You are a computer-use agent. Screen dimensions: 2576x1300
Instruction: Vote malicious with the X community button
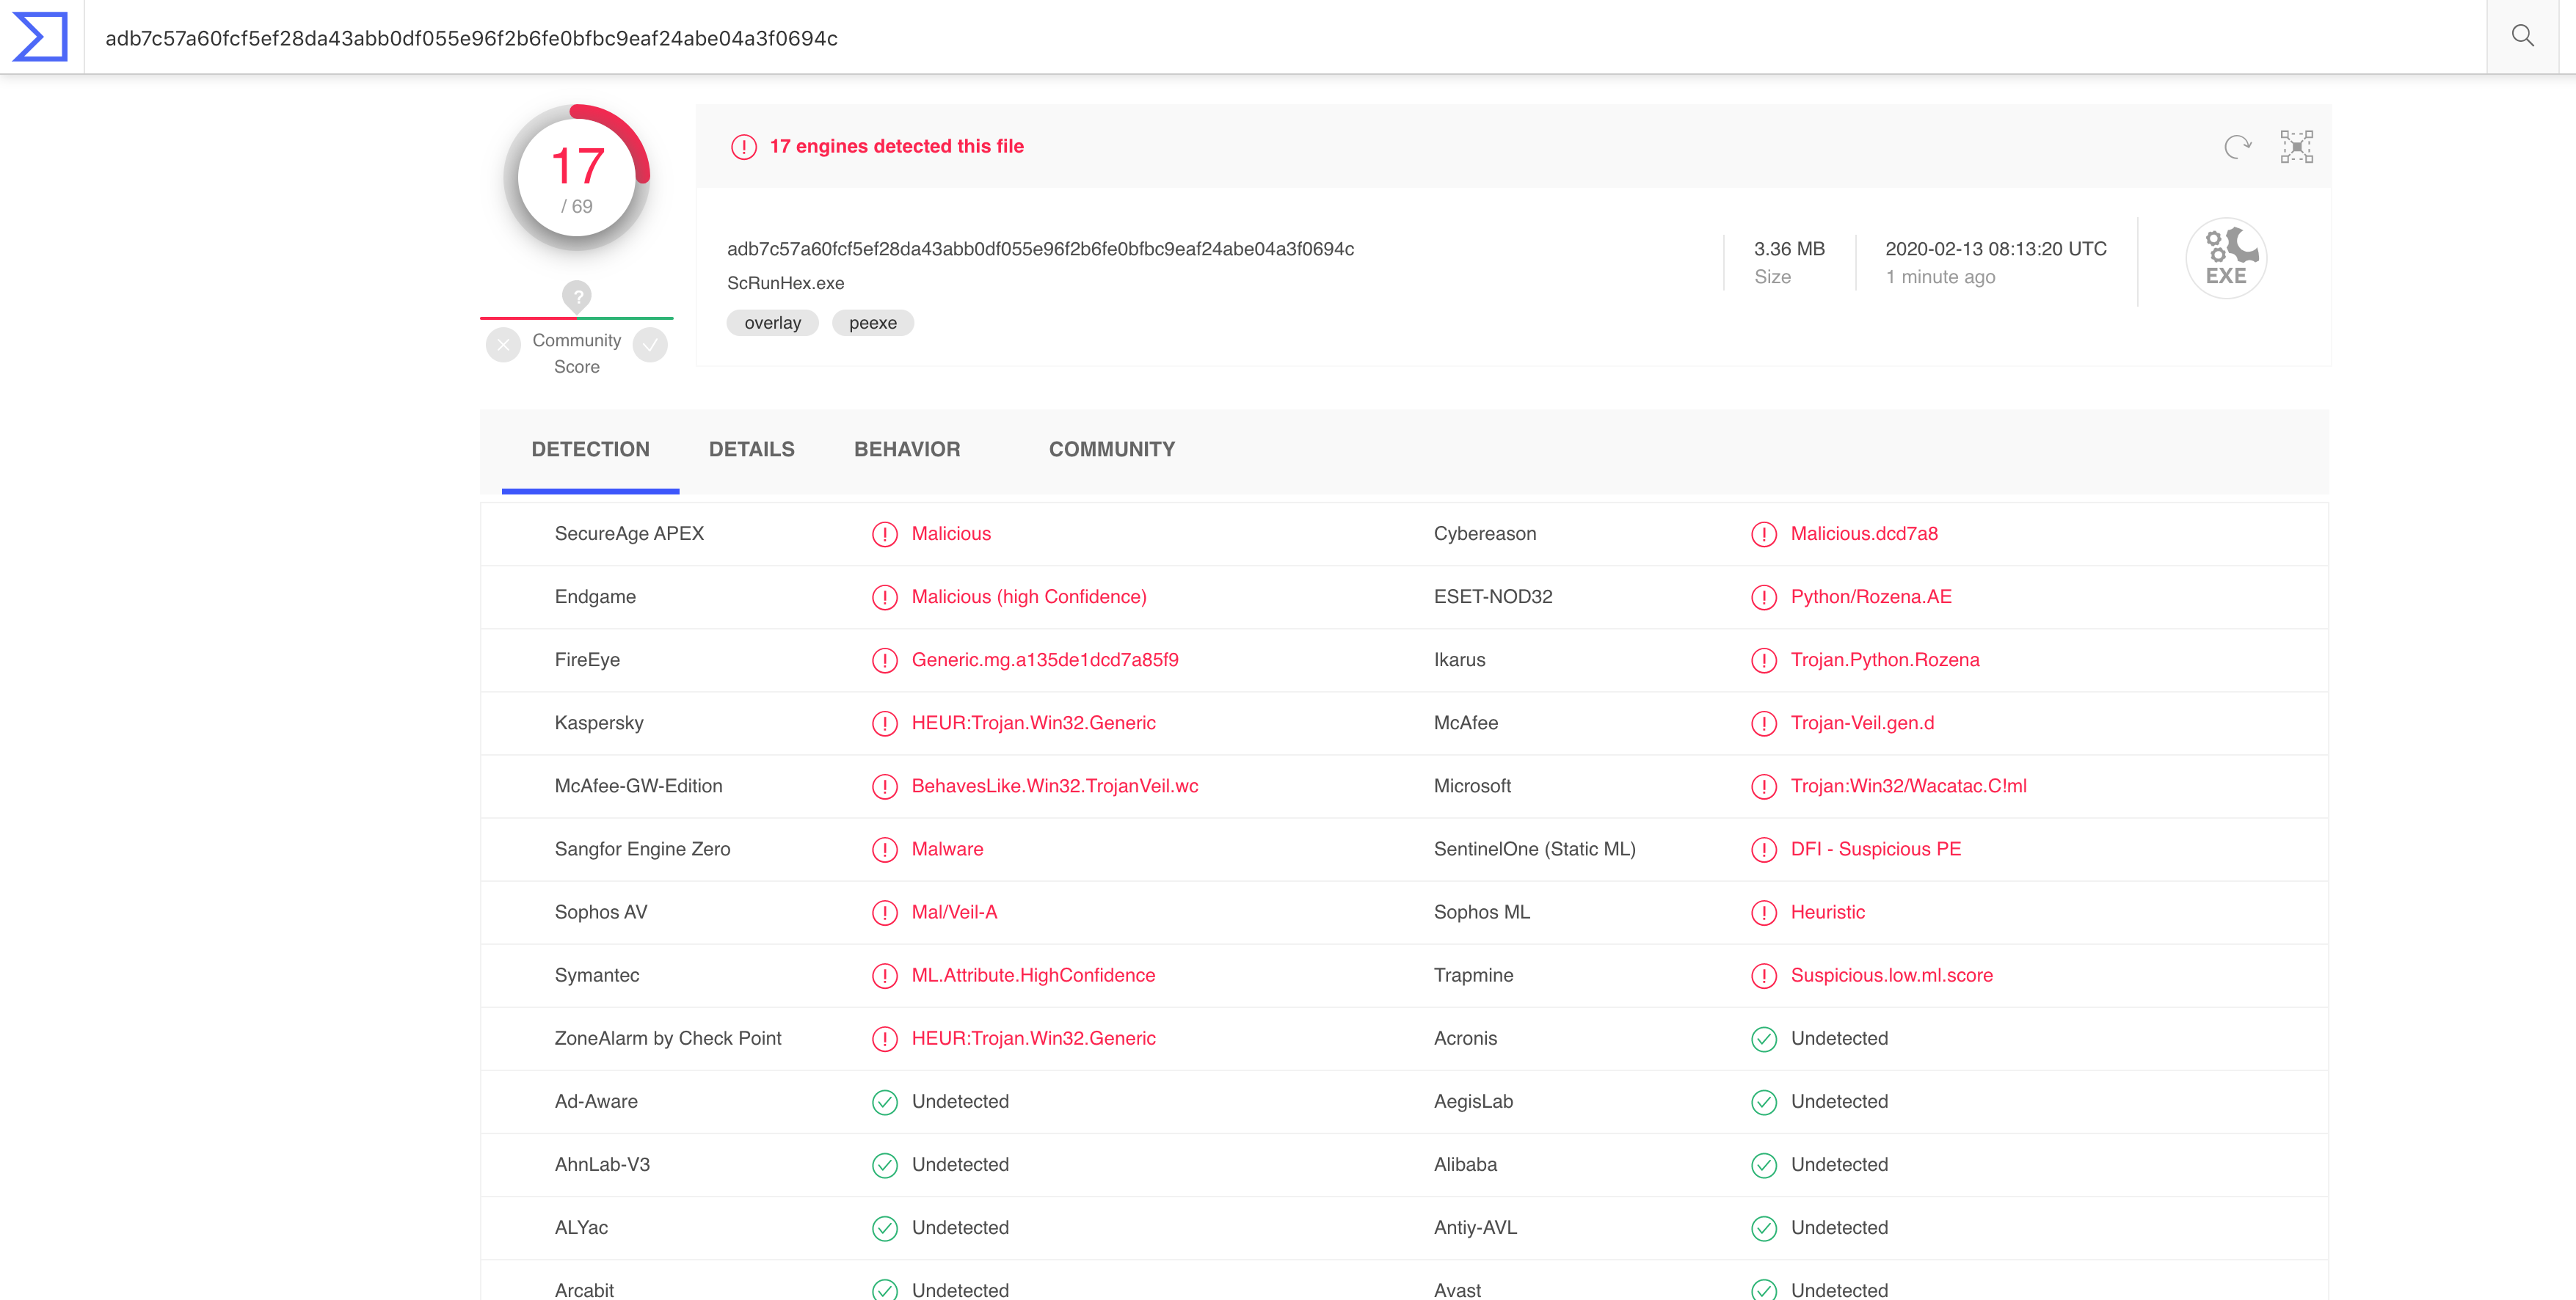[x=503, y=345]
